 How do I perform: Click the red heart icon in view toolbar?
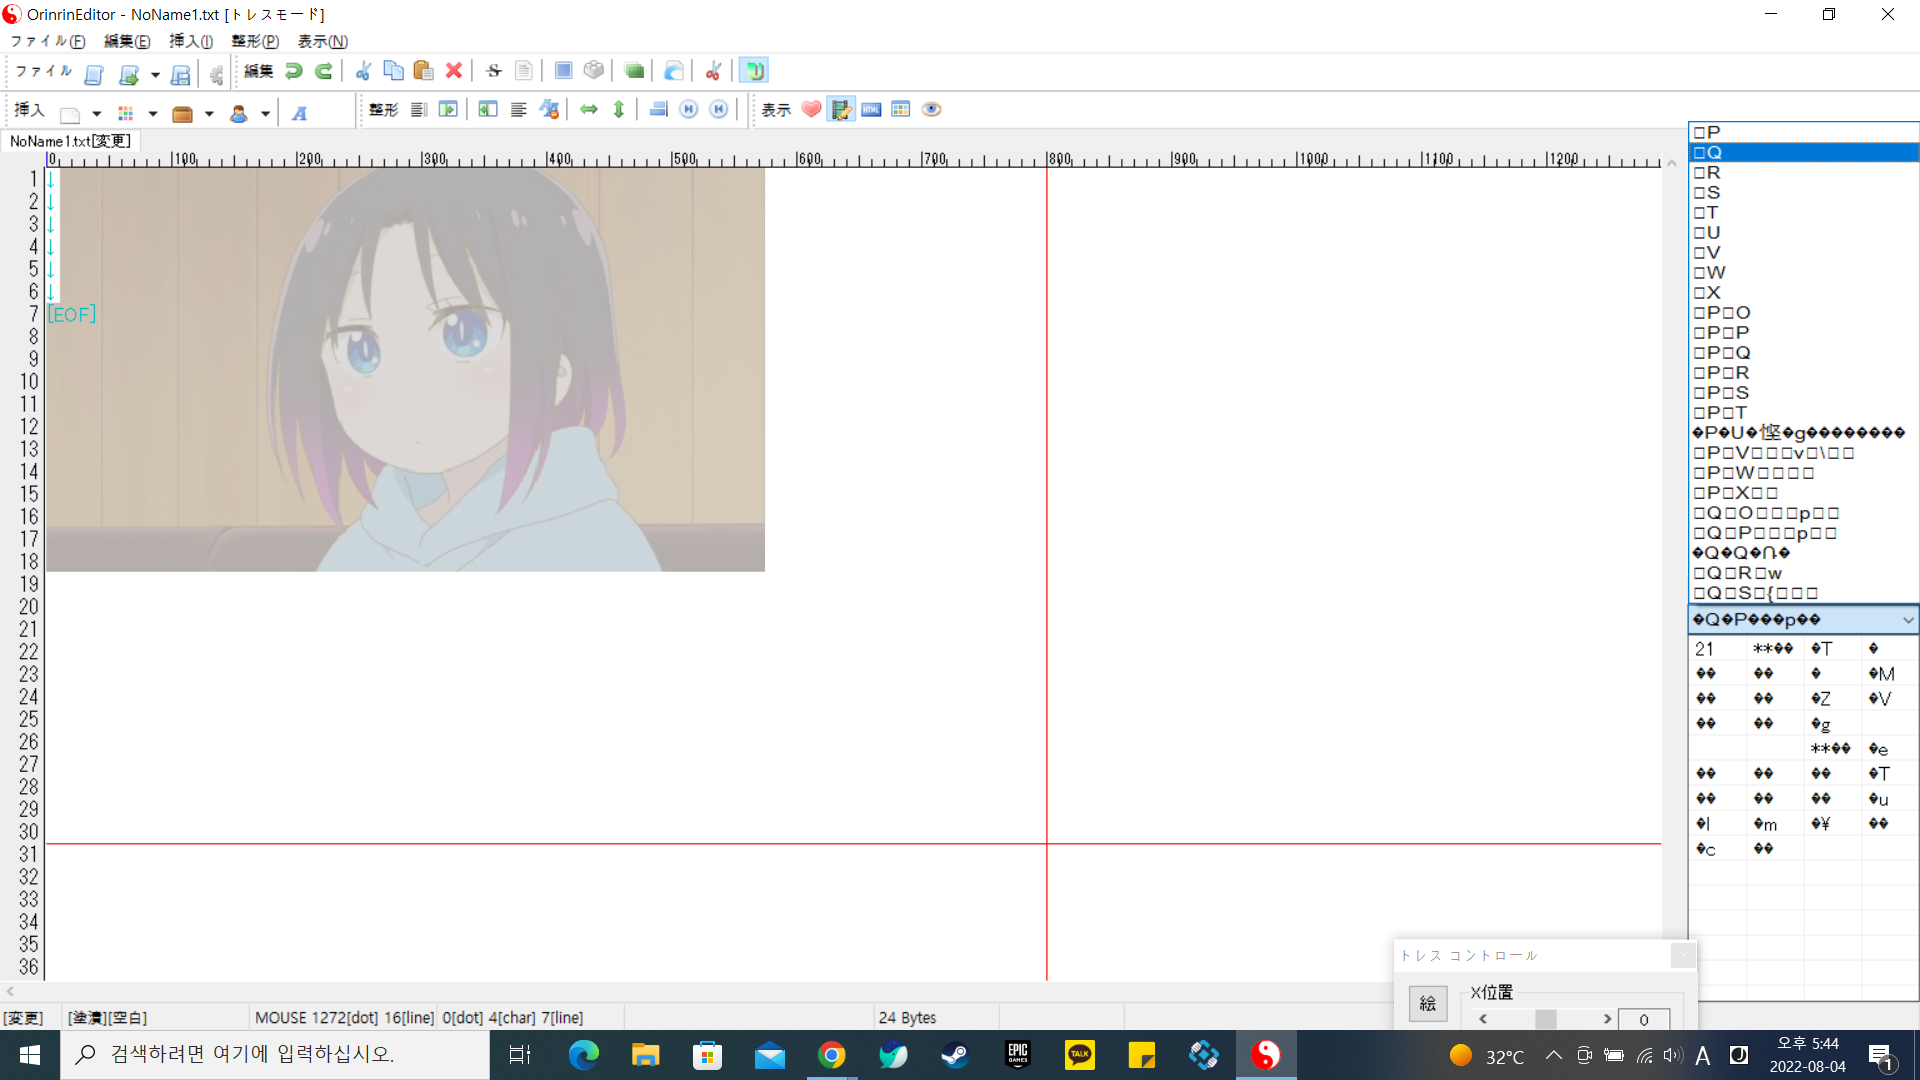coord(811,110)
